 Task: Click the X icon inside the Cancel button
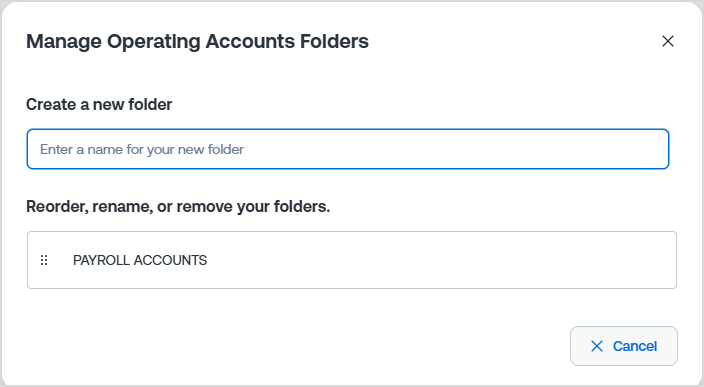(x=597, y=346)
